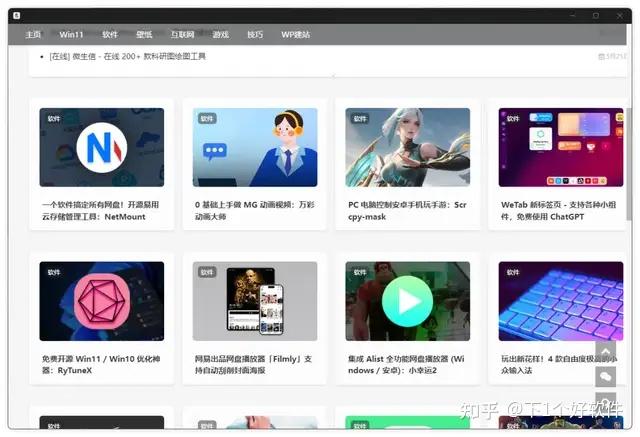
Task: Open the MG animation card thumbnail
Action: (255, 147)
